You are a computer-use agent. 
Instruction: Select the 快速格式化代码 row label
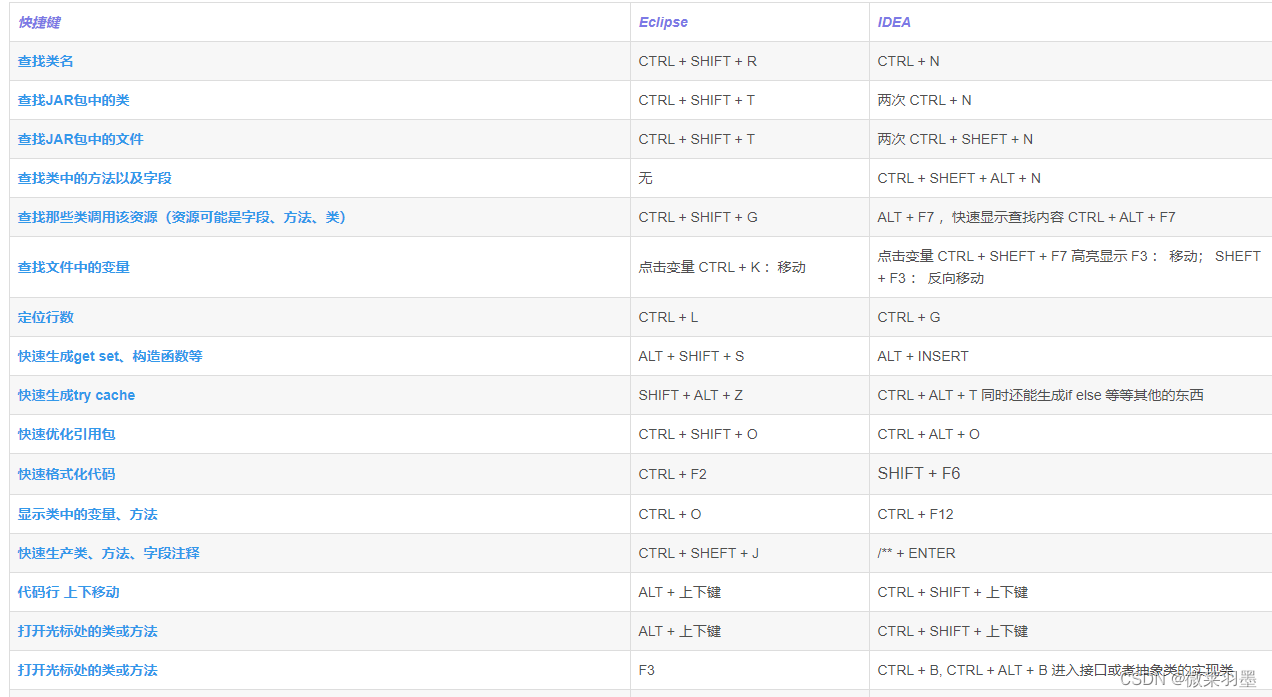pos(67,474)
